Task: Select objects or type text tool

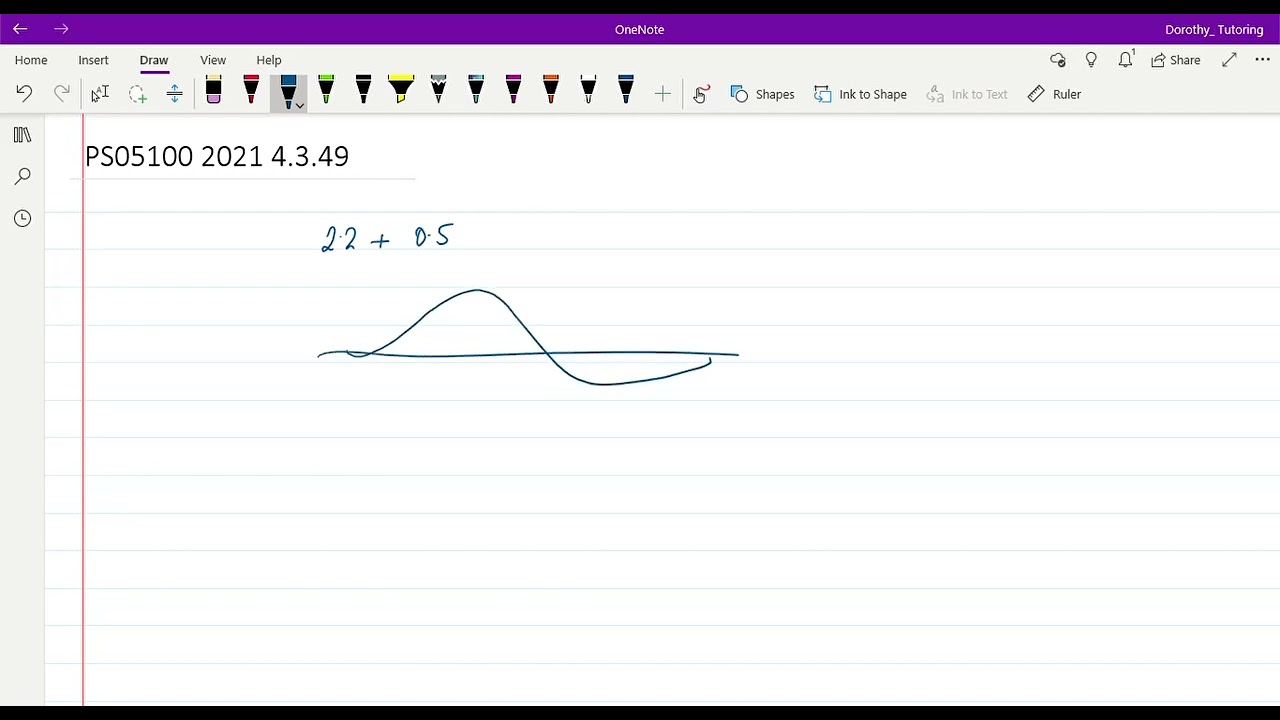Action: coord(100,94)
